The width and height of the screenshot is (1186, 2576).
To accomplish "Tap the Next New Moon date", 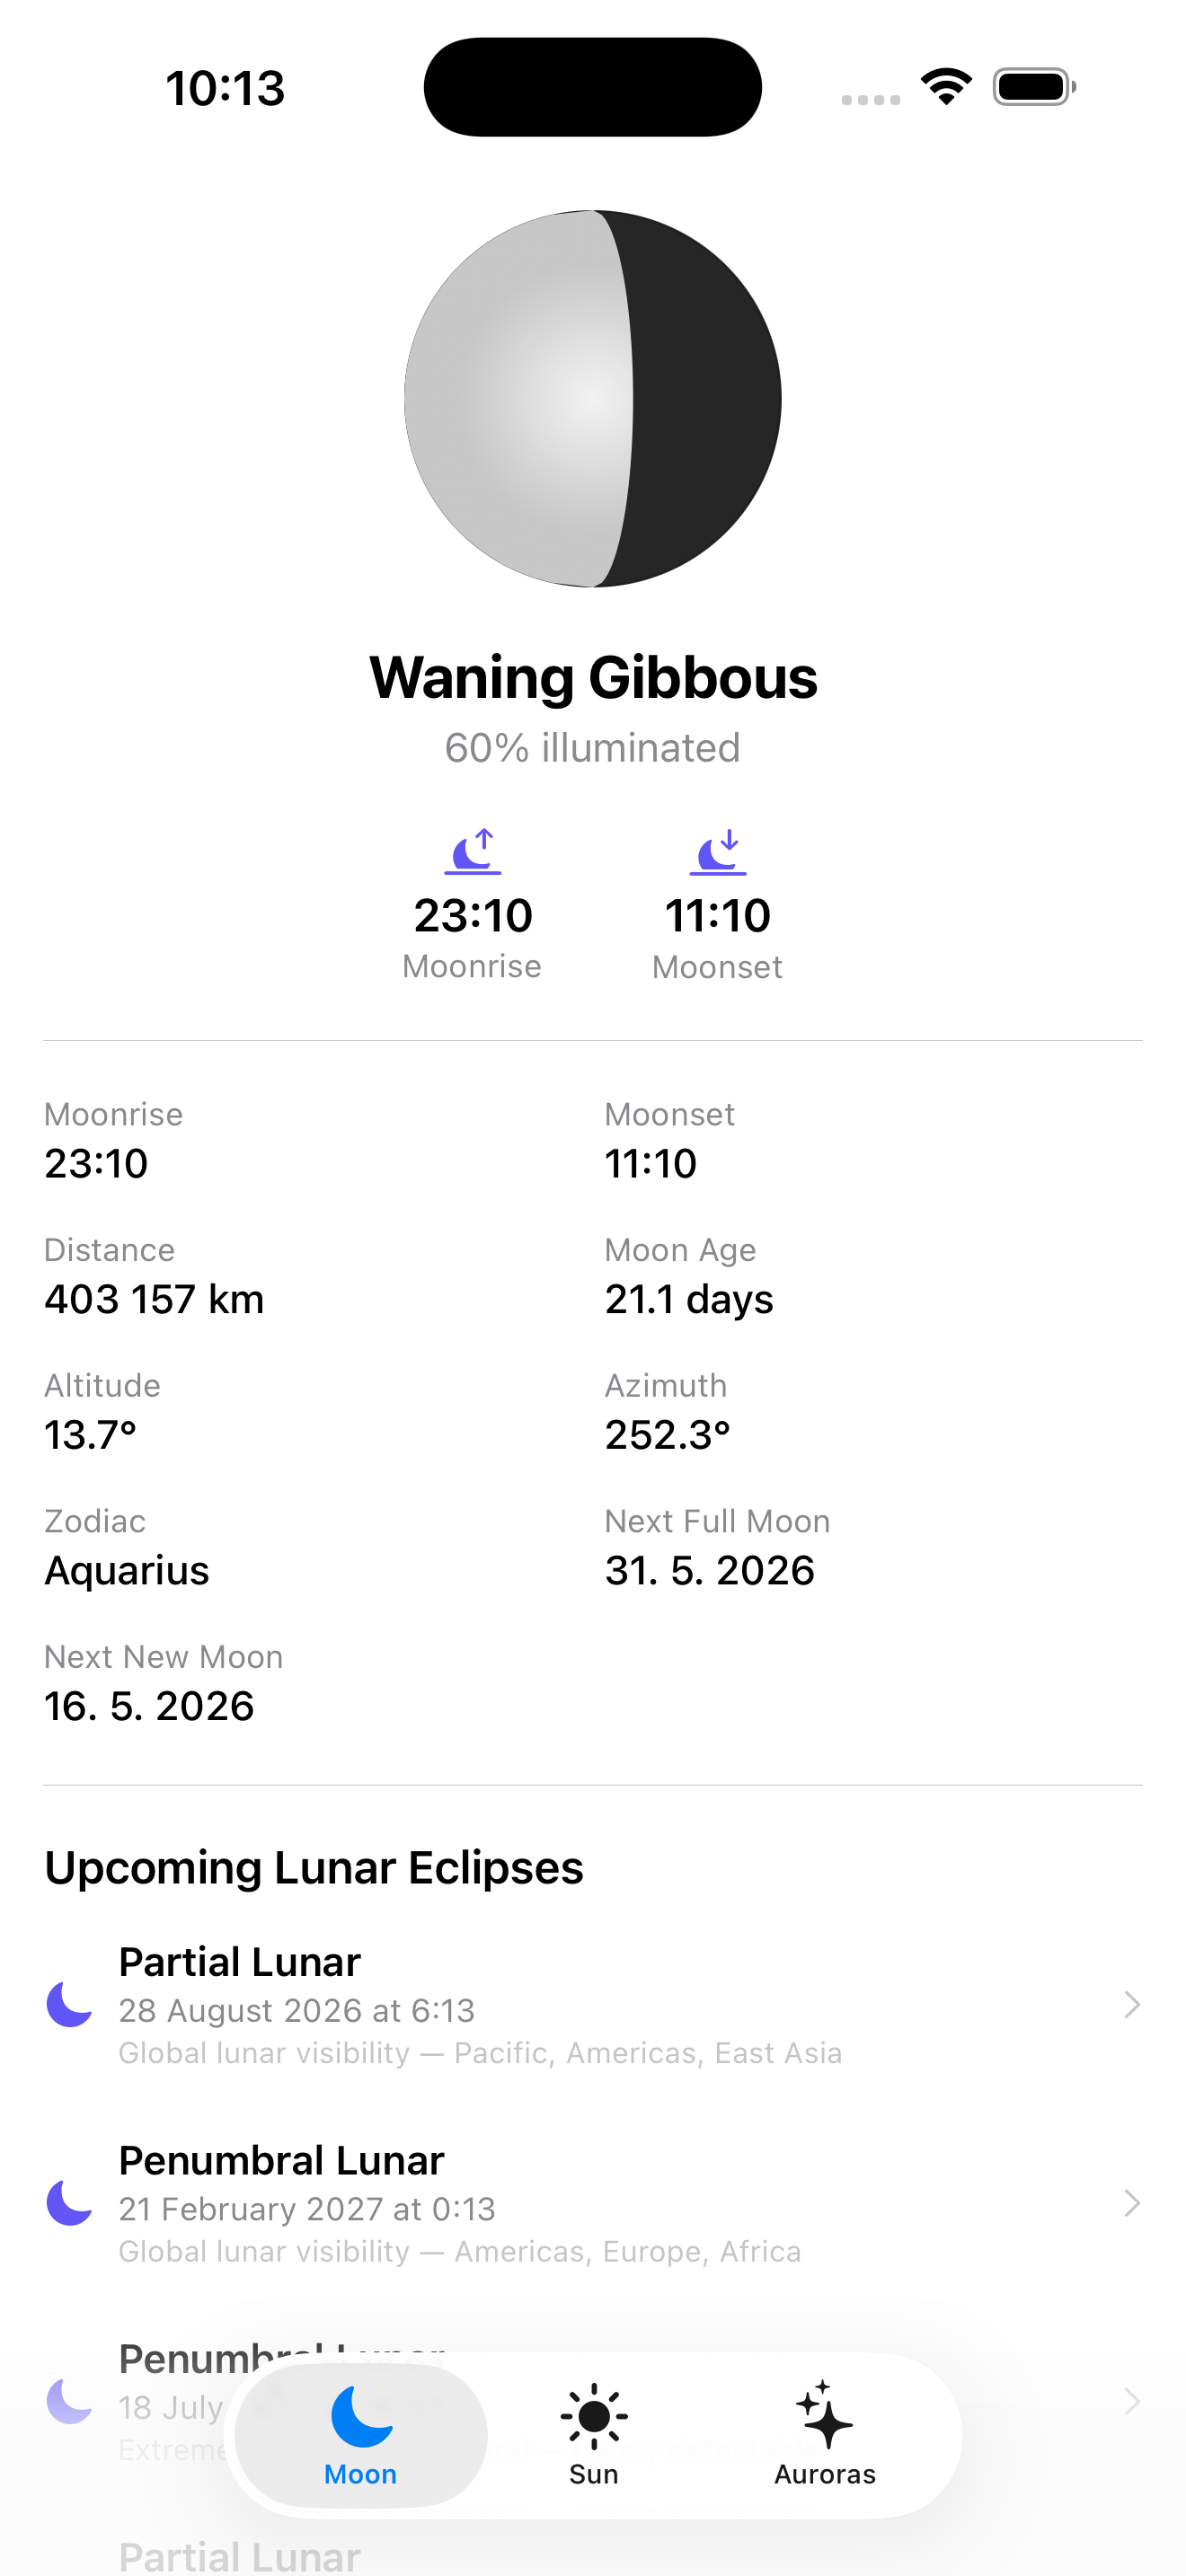I will coord(149,1706).
